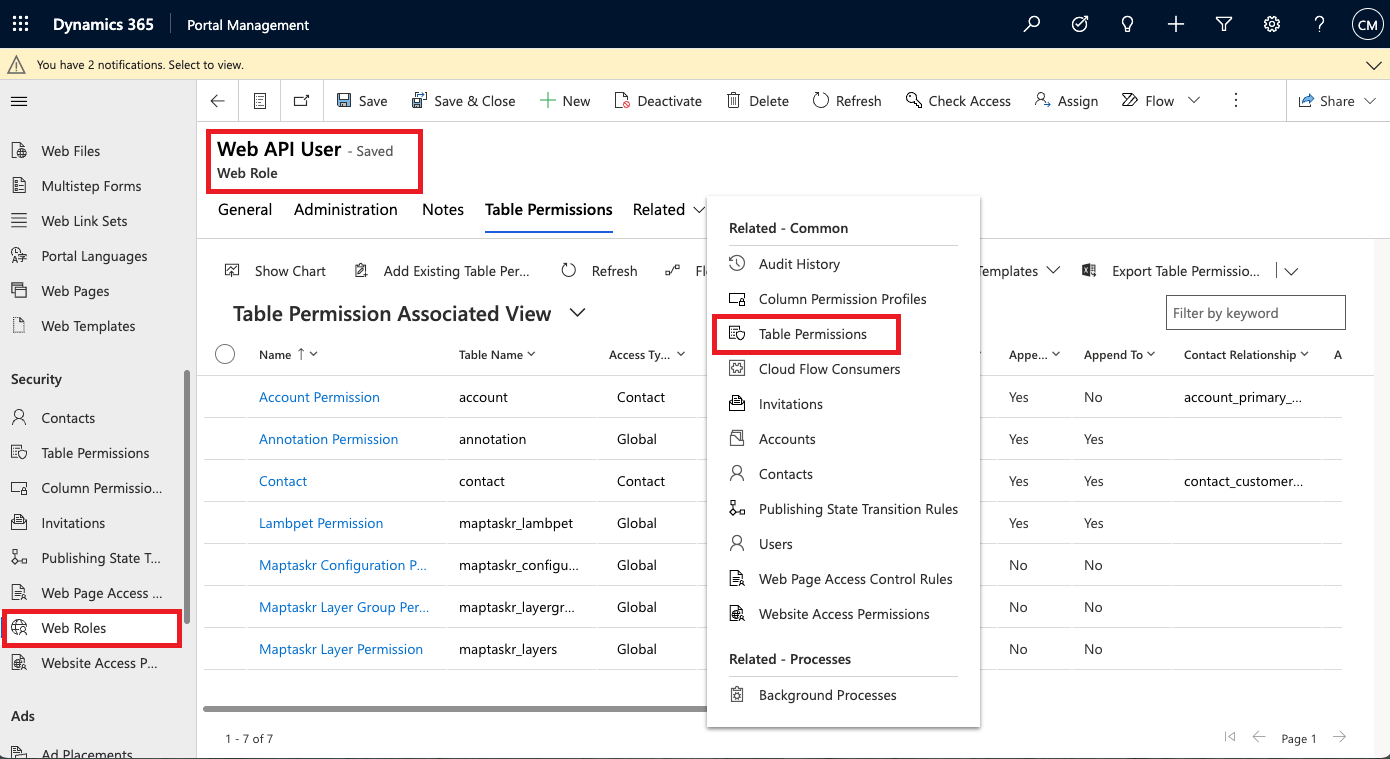Expand the Share dropdown chevron
Image resolution: width=1390 pixels, height=759 pixels.
click(x=1370, y=101)
